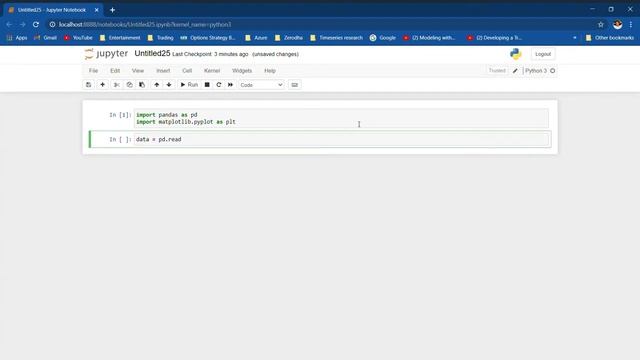The height and width of the screenshot is (360, 640).
Task: Insert a cell below with the plus icon
Action: (102, 85)
